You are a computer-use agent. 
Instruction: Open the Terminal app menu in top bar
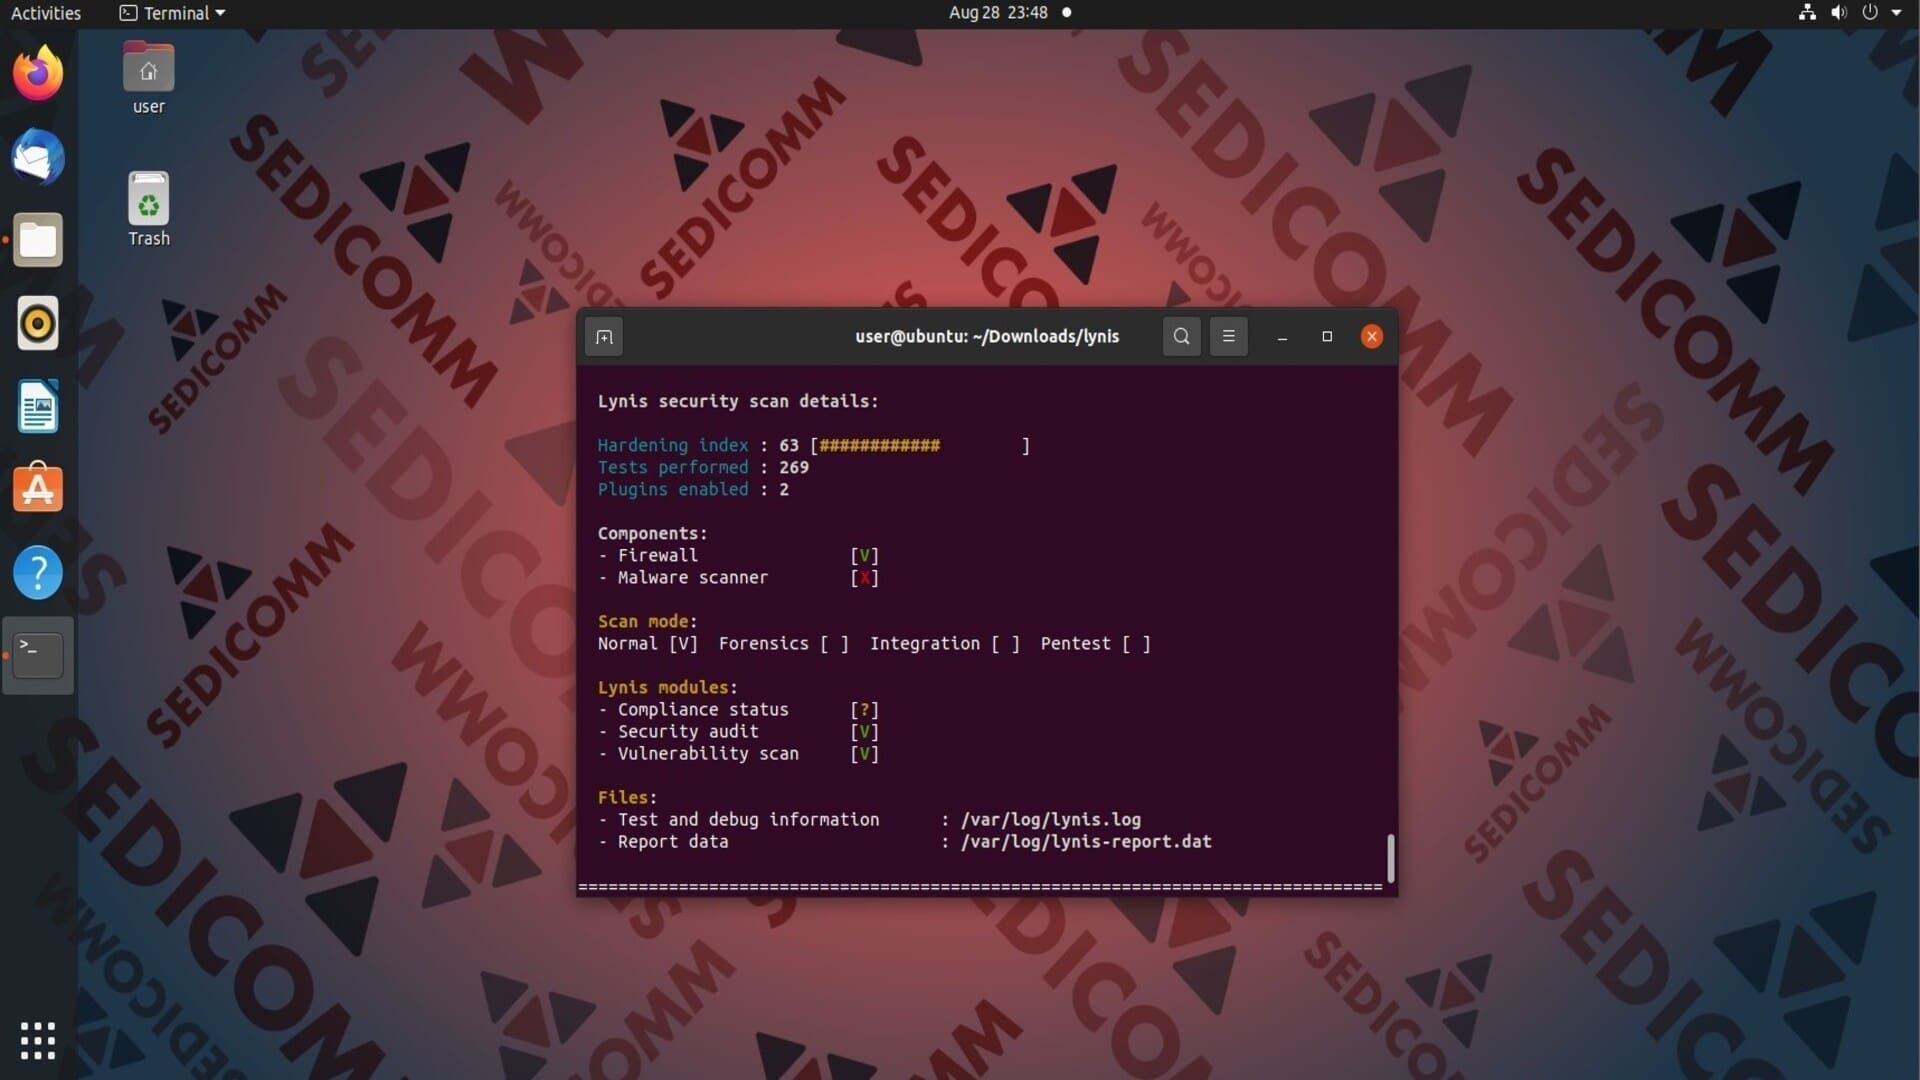coord(172,13)
